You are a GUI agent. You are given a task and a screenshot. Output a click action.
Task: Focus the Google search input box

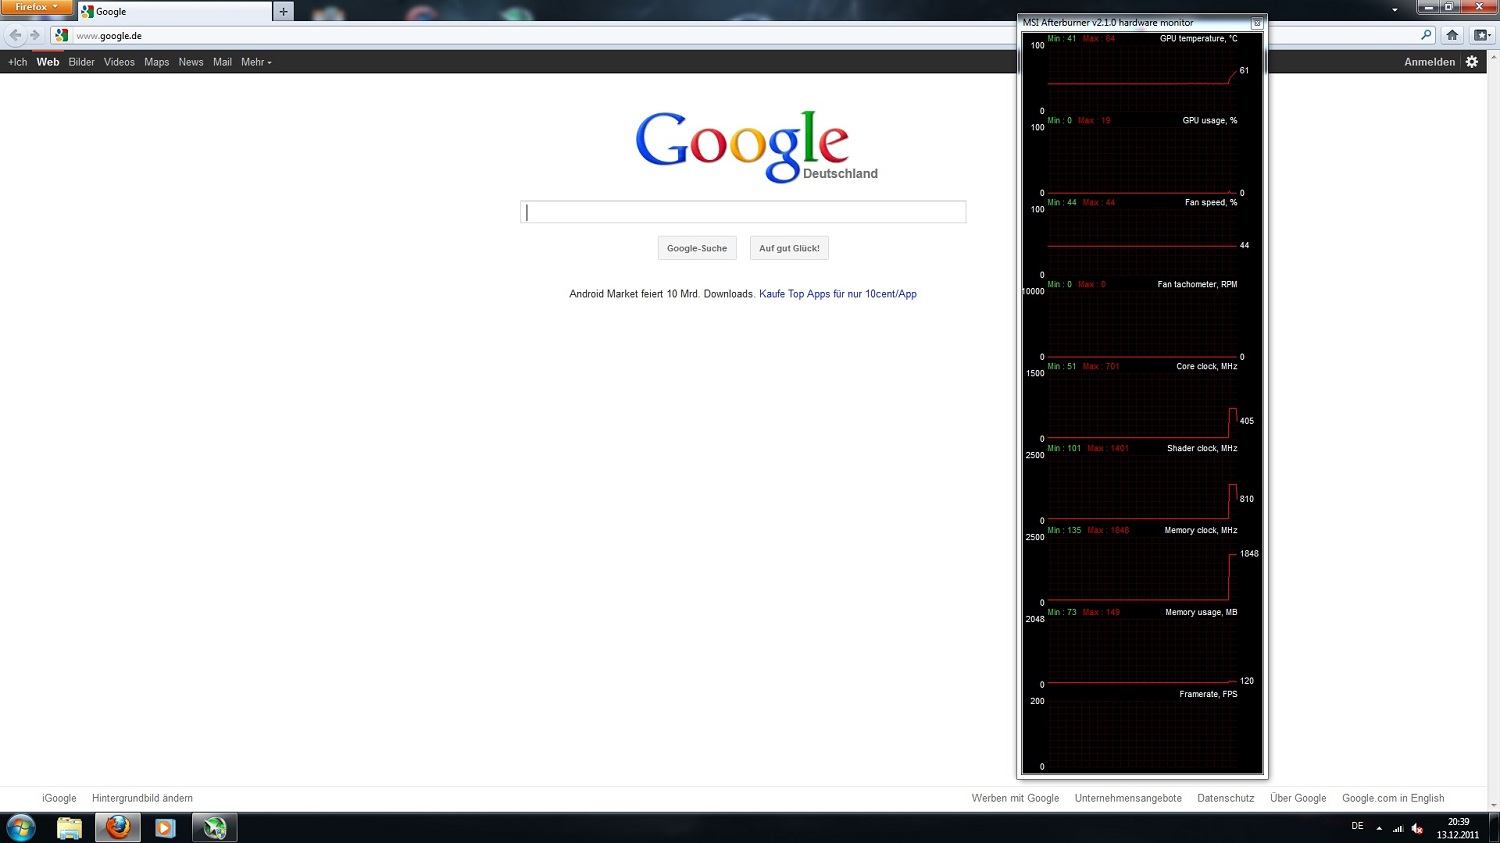click(x=743, y=212)
